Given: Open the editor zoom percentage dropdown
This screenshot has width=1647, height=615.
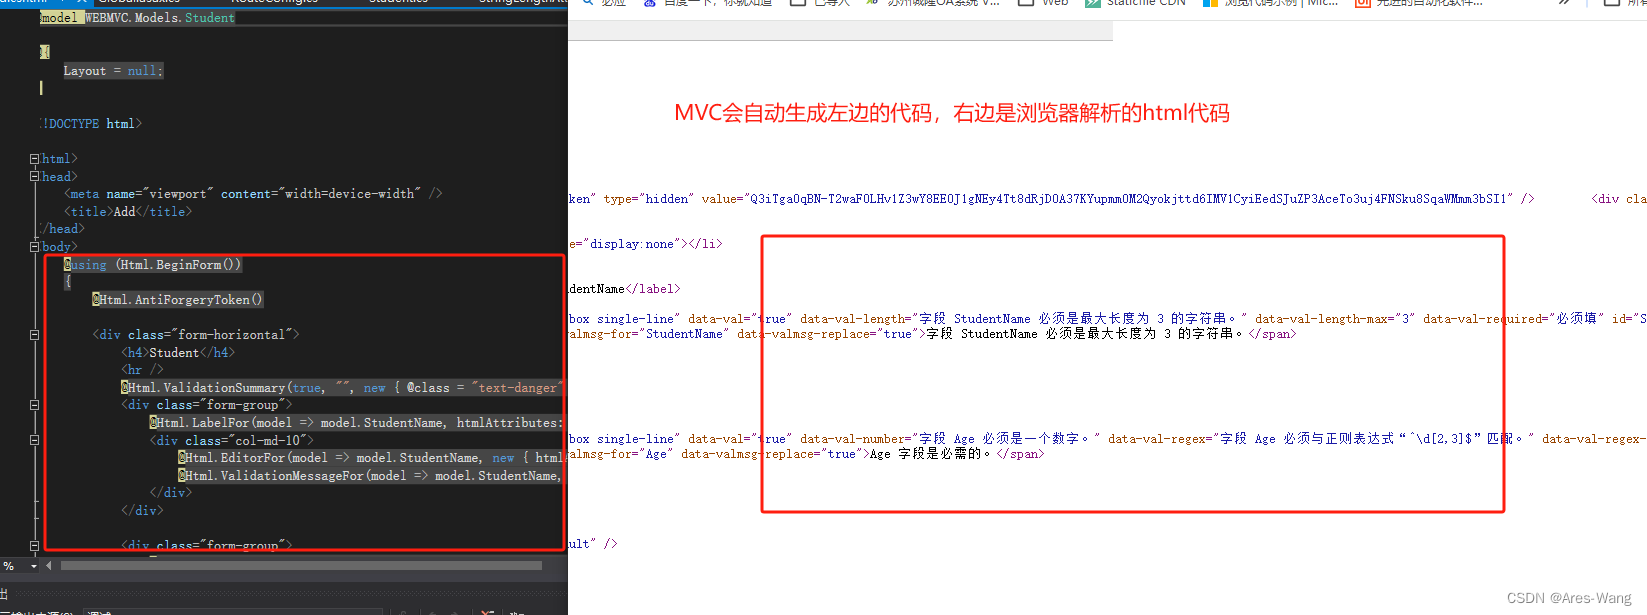Looking at the screenshot, I should [x=33, y=566].
